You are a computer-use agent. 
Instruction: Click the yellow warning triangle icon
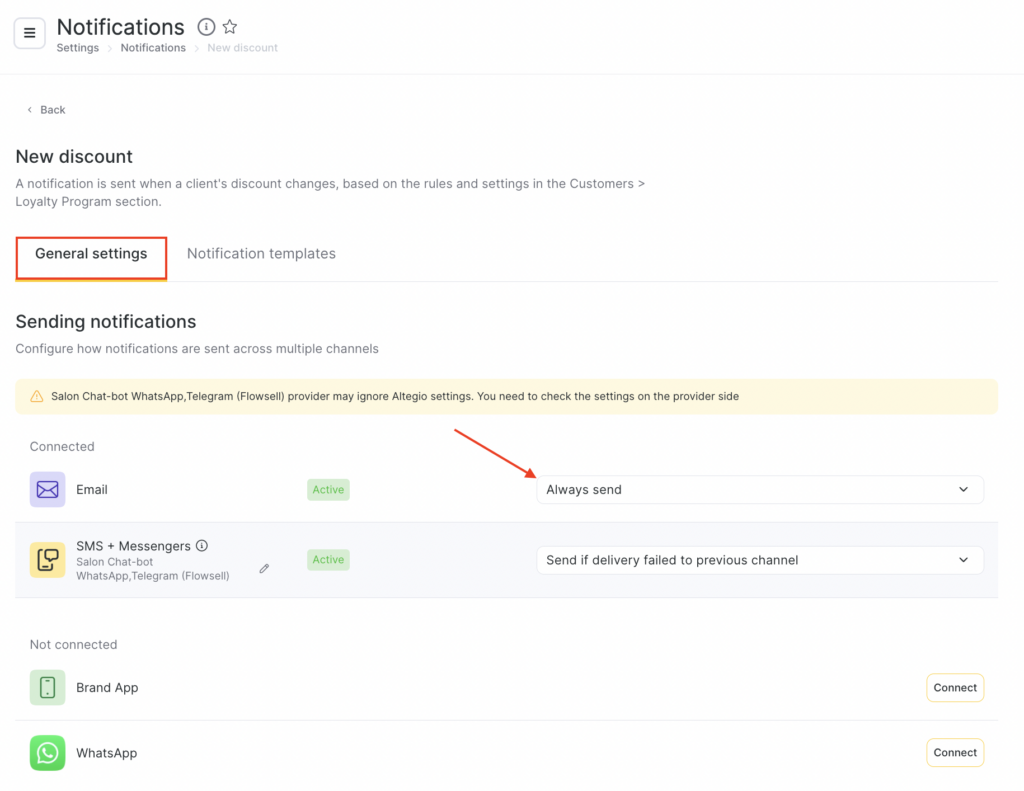pos(37,396)
